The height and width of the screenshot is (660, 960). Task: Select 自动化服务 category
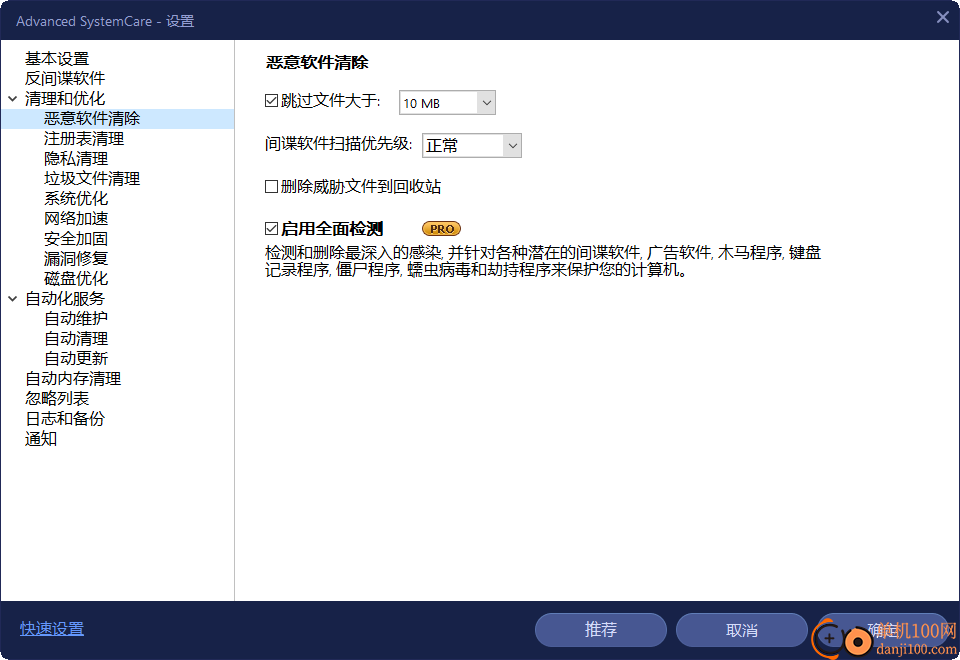[x=65, y=299]
